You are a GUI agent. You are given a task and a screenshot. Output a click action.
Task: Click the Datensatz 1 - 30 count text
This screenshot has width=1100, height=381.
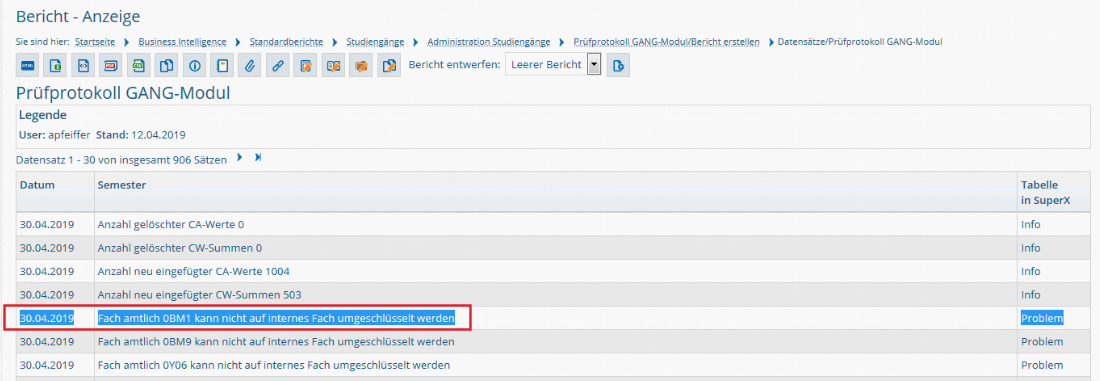point(121,160)
